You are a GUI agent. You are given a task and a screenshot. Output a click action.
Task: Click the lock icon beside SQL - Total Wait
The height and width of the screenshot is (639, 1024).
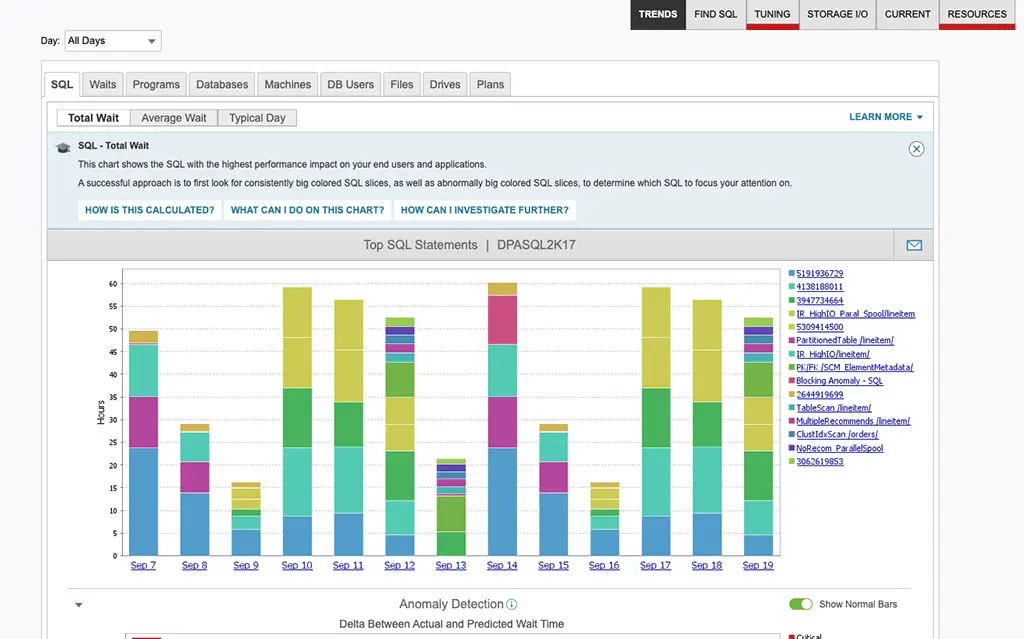(x=63, y=145)
